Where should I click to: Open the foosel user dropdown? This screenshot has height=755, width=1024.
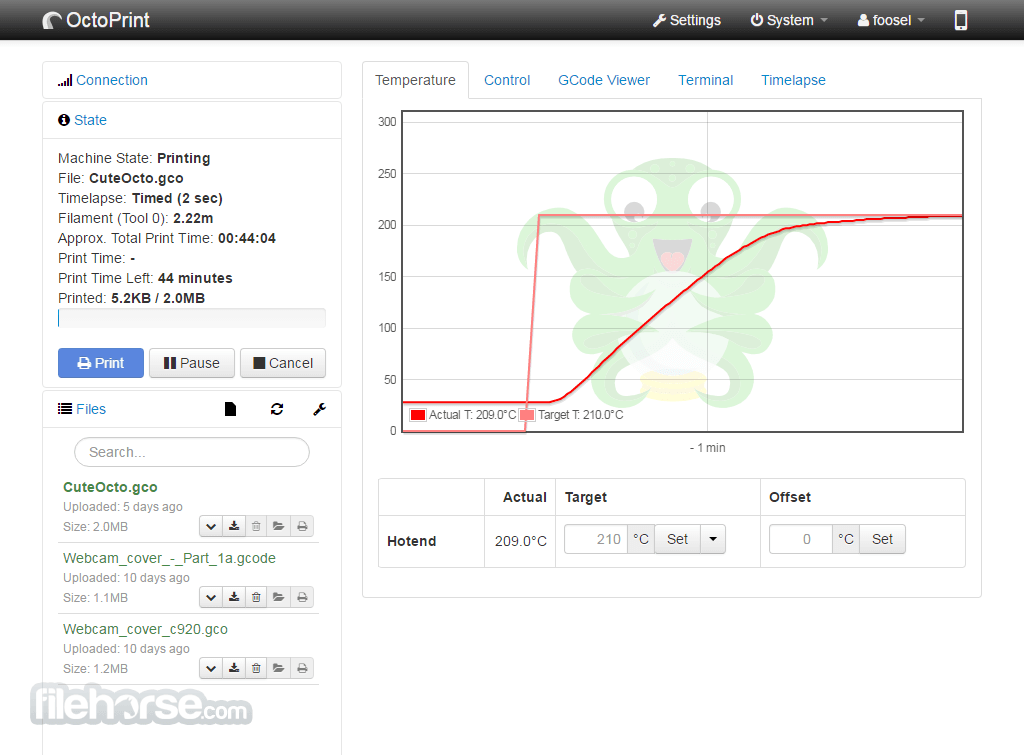coord(891,20)
